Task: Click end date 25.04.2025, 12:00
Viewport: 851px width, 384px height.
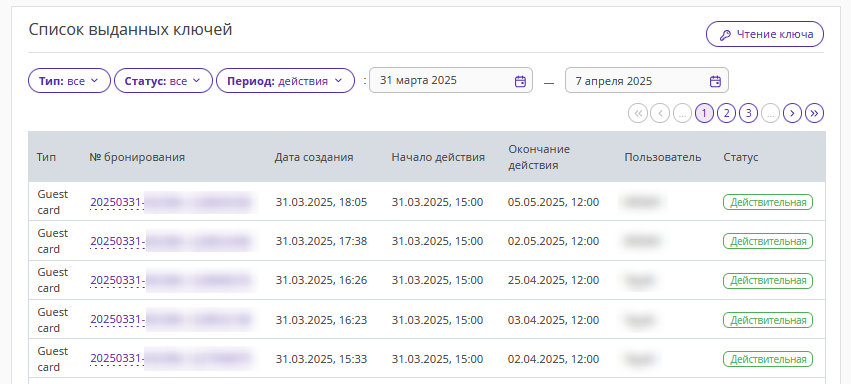Action: [554, 280]
